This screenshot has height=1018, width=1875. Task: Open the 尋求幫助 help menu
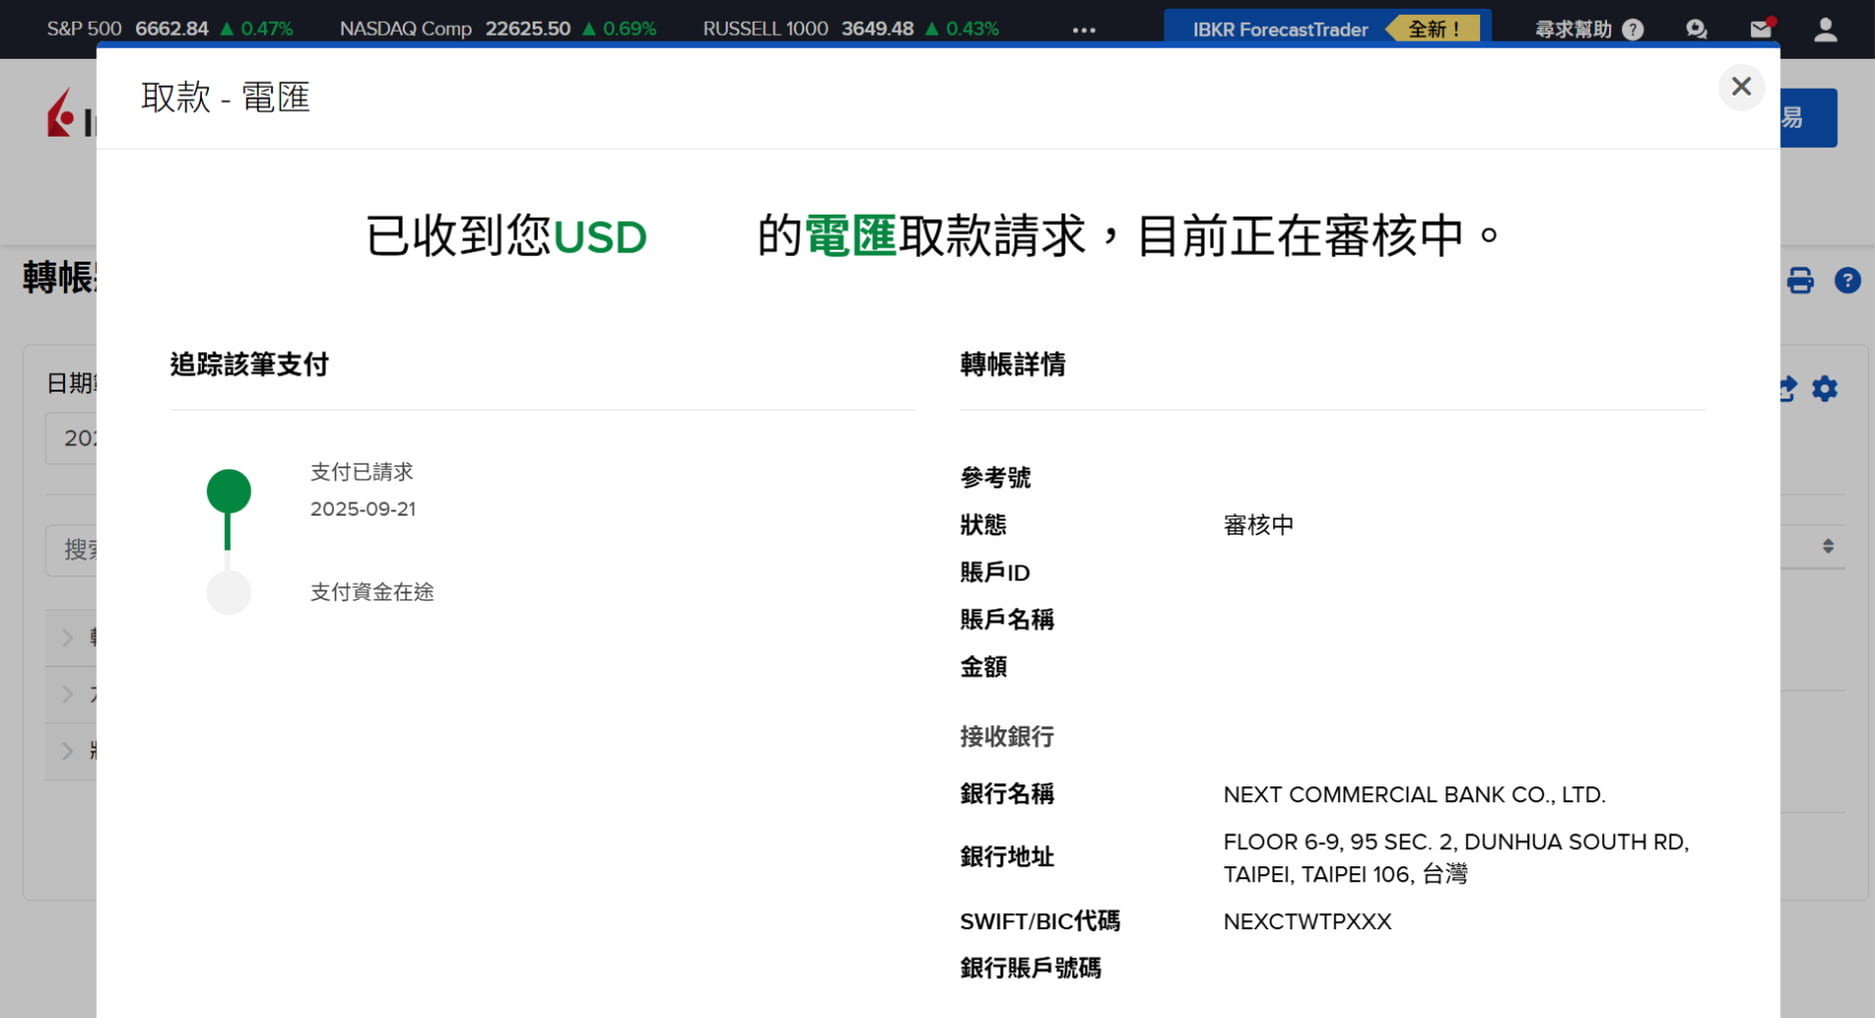1588,29
